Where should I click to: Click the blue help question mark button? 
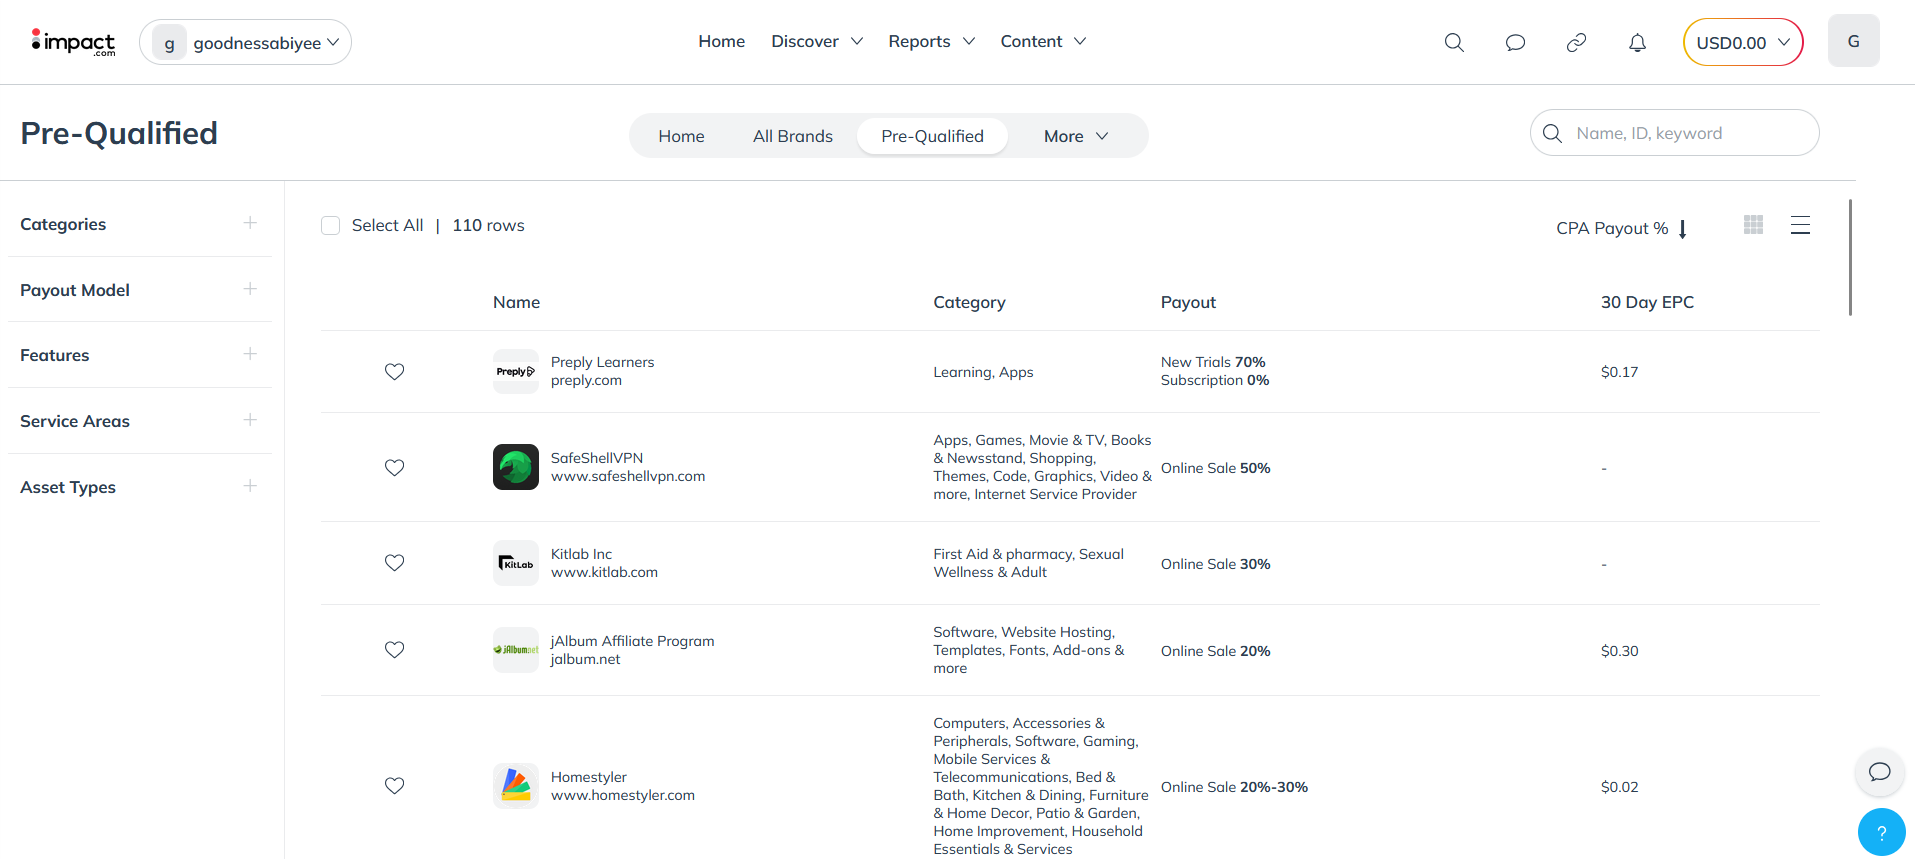1881,832
